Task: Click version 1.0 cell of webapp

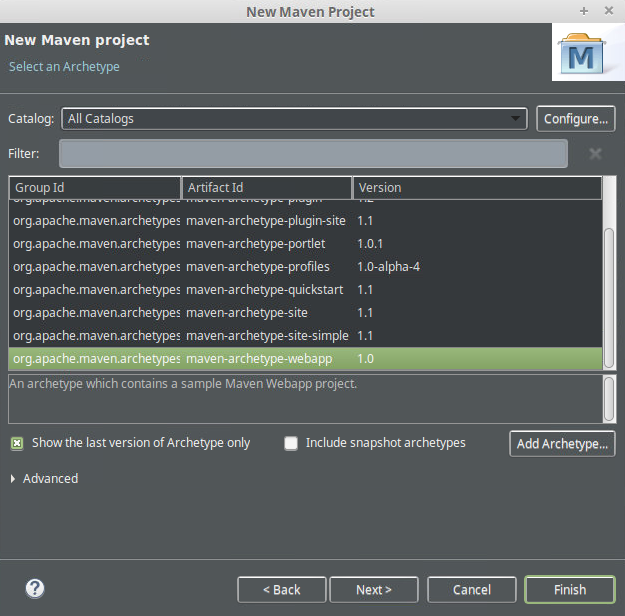Action: 365,359
